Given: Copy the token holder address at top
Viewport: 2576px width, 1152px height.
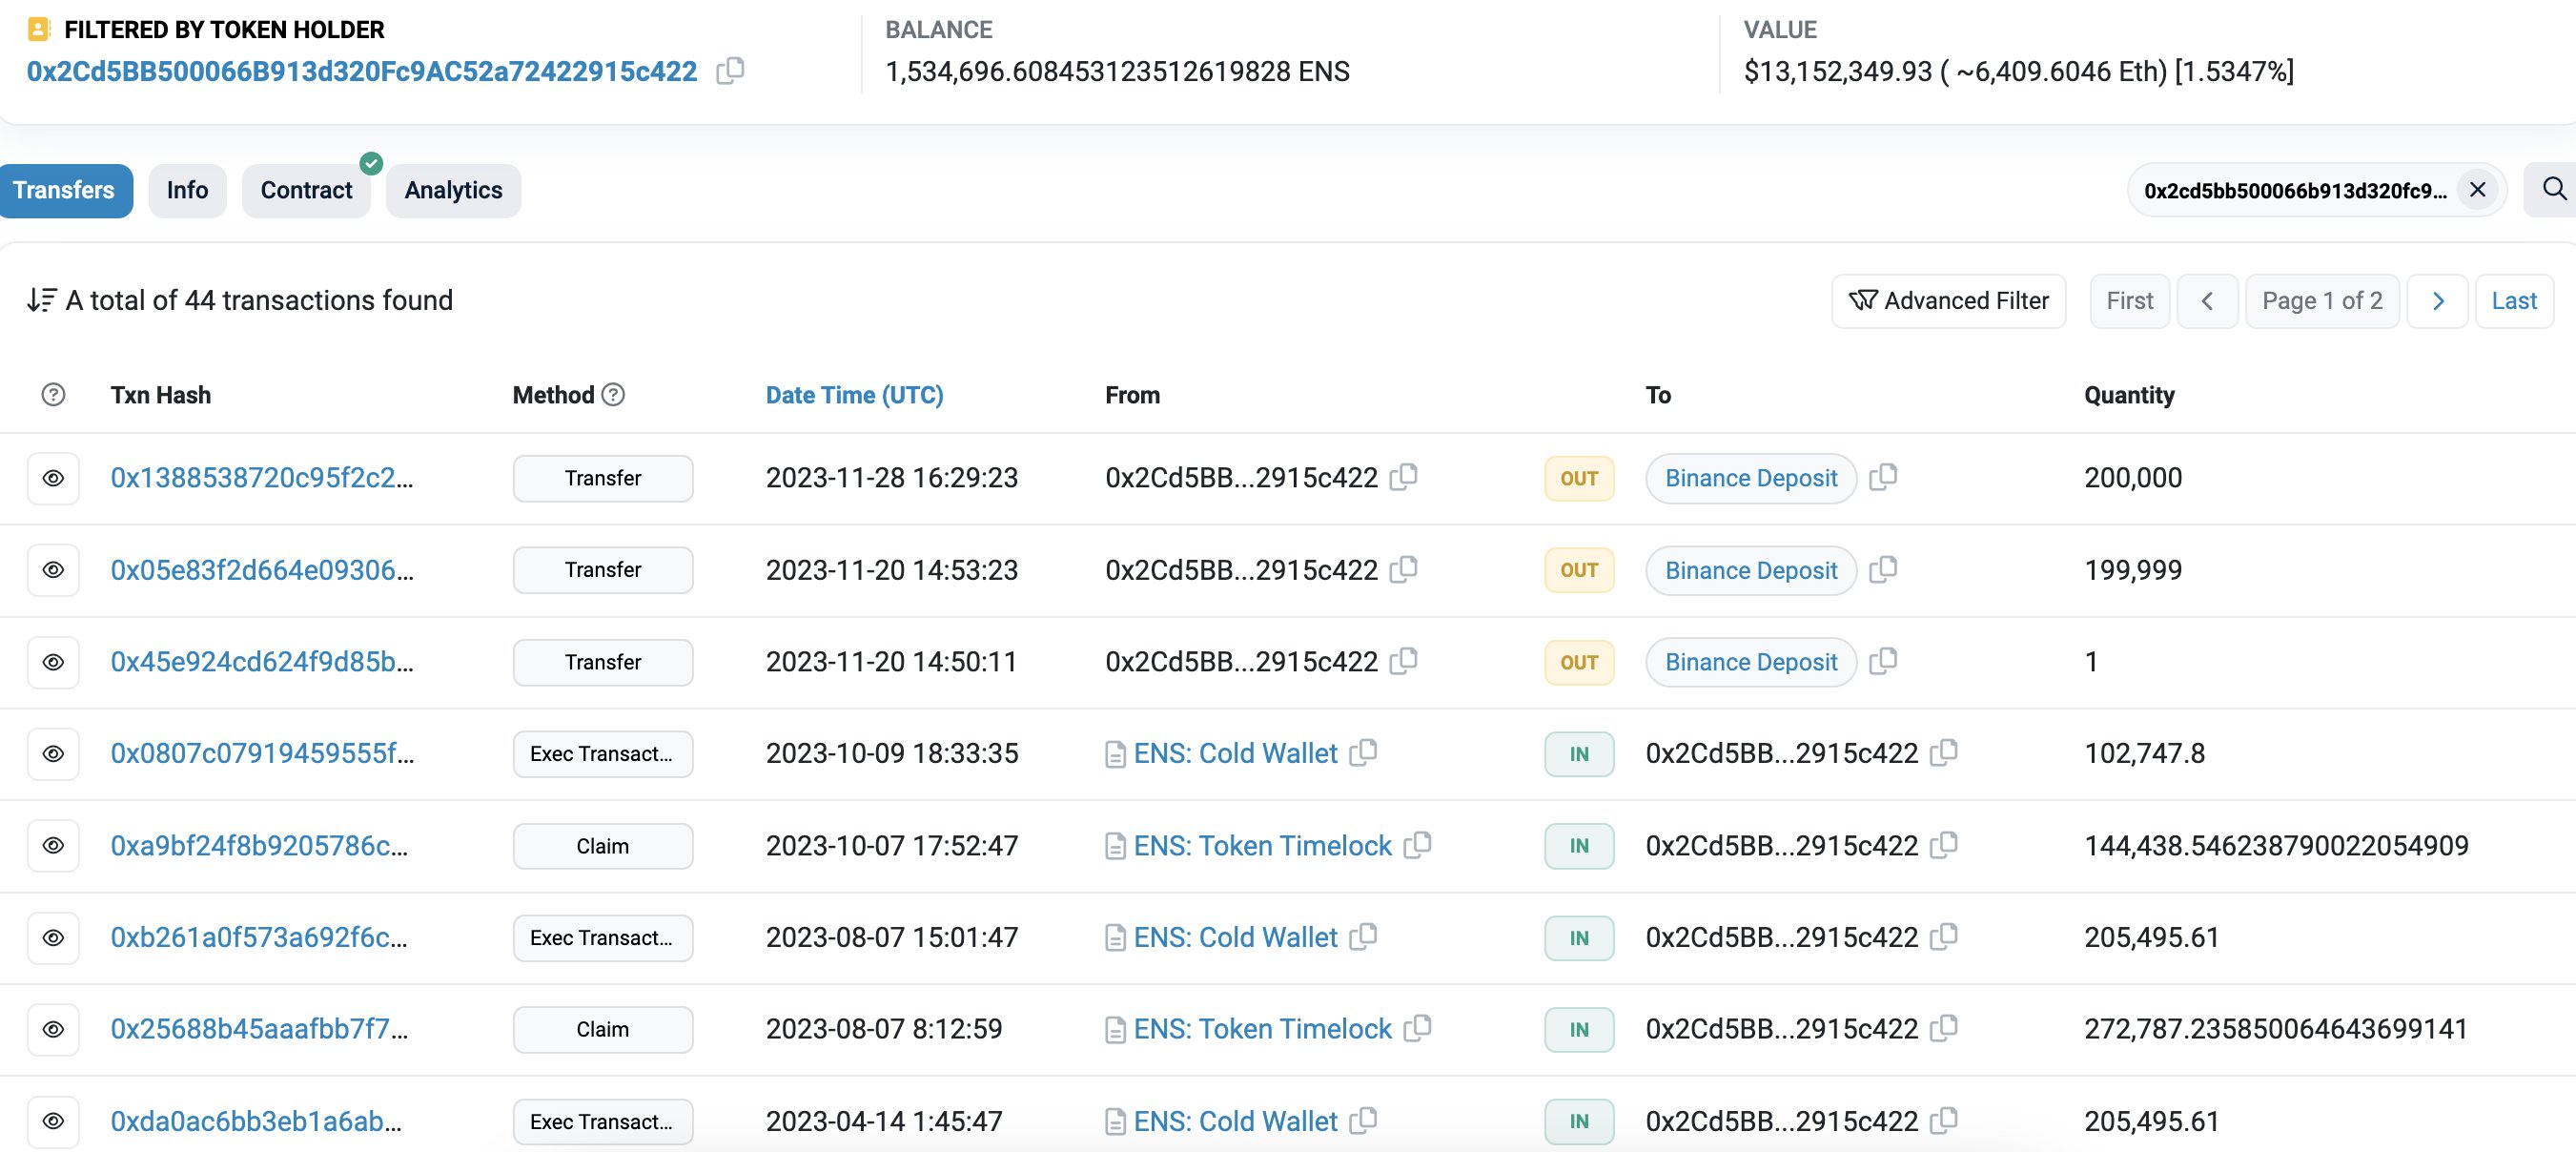Looking at the screenshot, I should point(730,71).
